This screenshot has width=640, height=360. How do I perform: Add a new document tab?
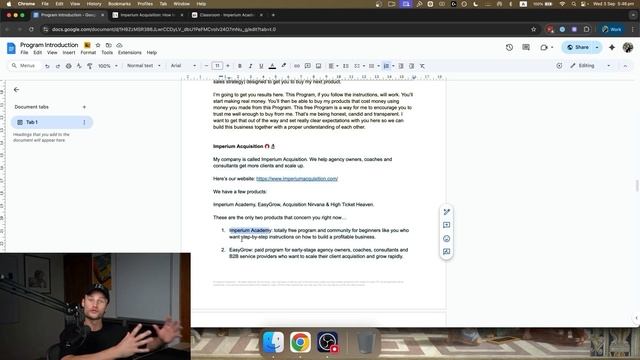(84, 107)
